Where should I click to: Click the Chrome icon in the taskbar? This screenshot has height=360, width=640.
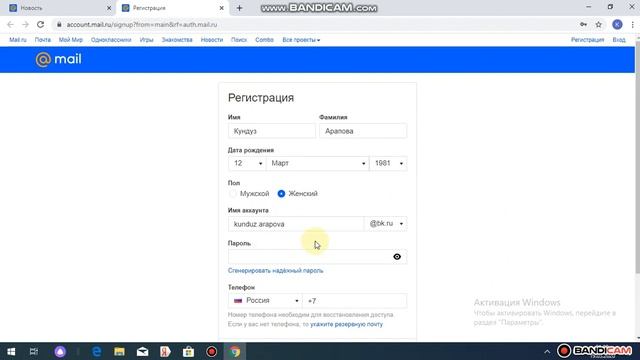235,351
